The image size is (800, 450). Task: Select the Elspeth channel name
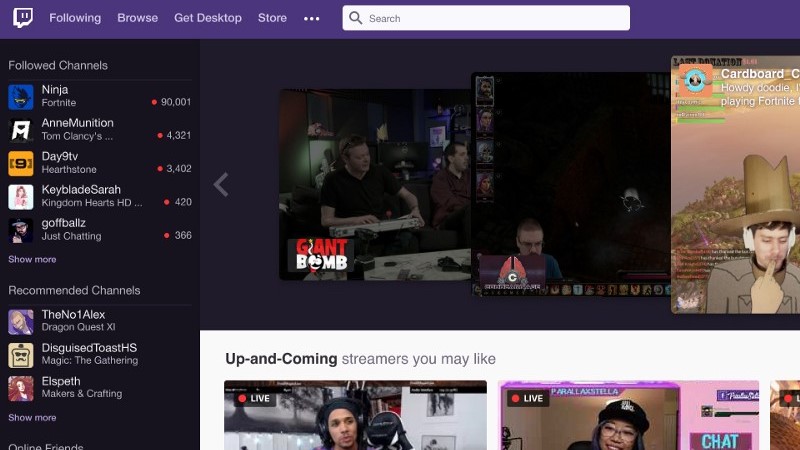point(61,382)
